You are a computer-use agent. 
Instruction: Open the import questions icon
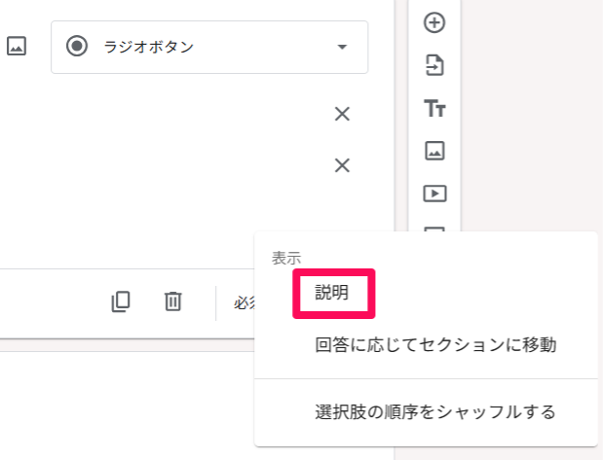435,66
